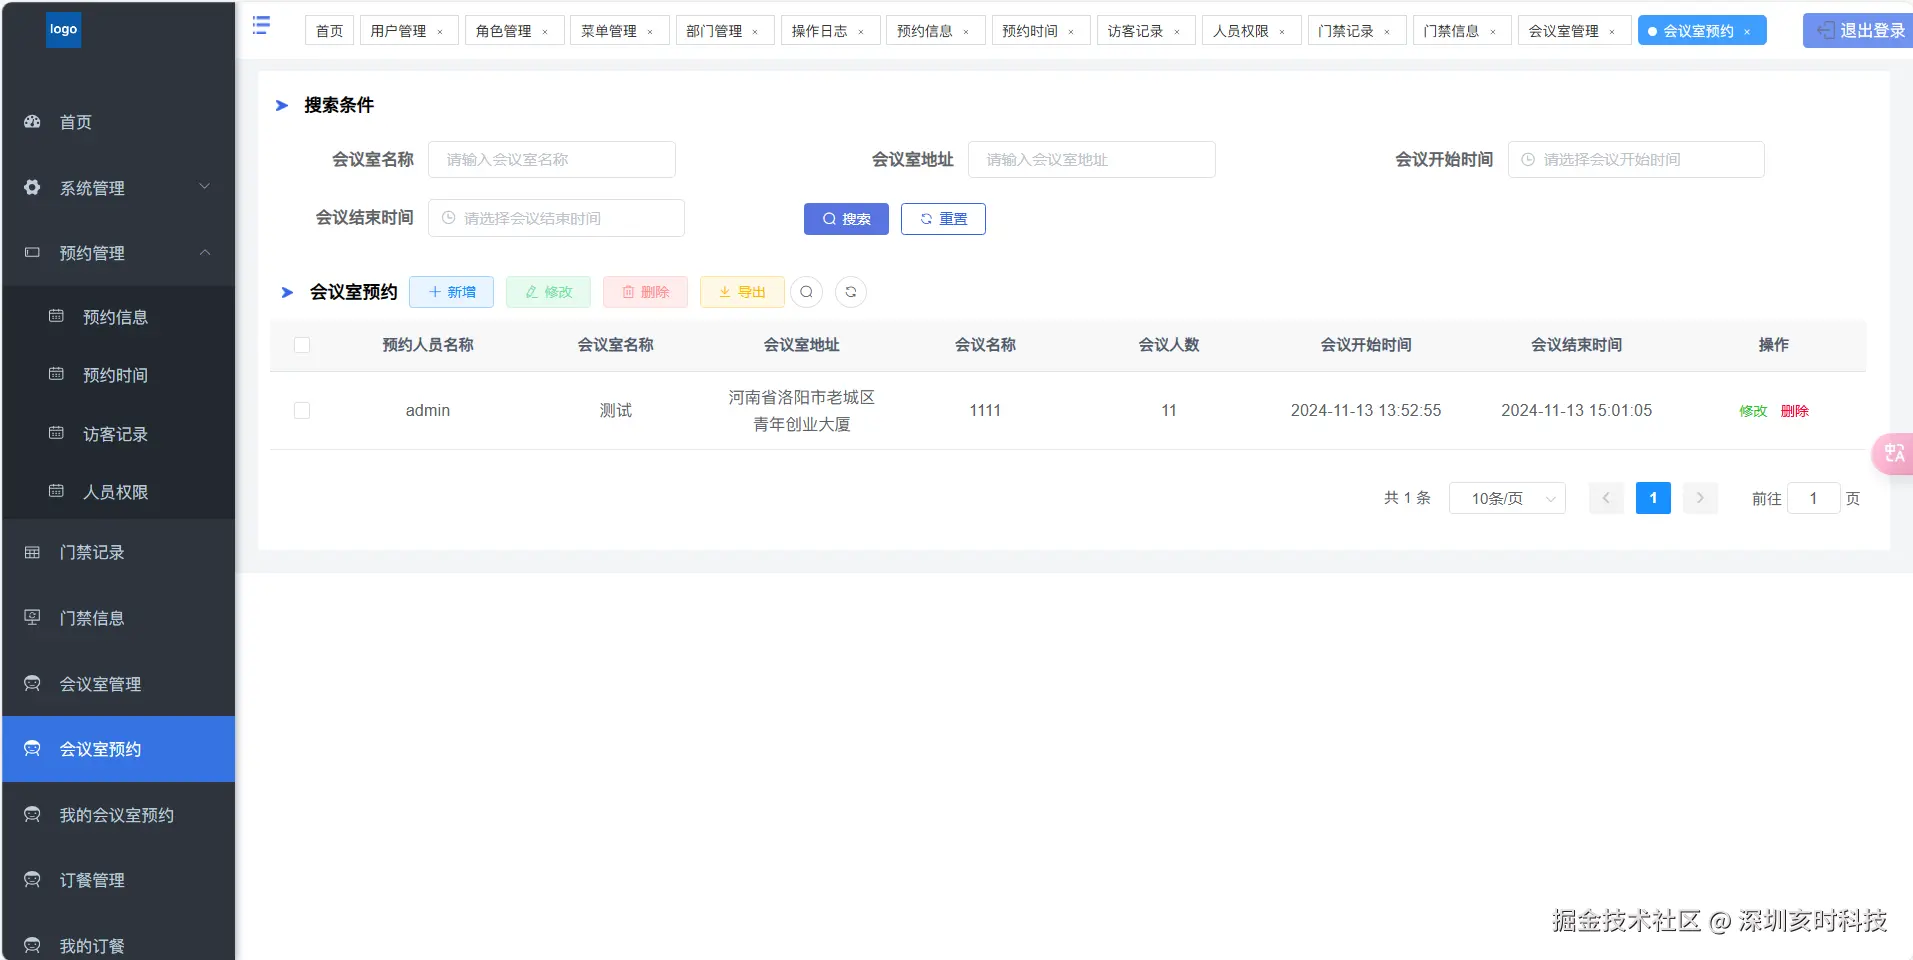Open 订餐管理 in the sidebar
1913x960 pixels.
pyautogui.click(x=119, y=880)
